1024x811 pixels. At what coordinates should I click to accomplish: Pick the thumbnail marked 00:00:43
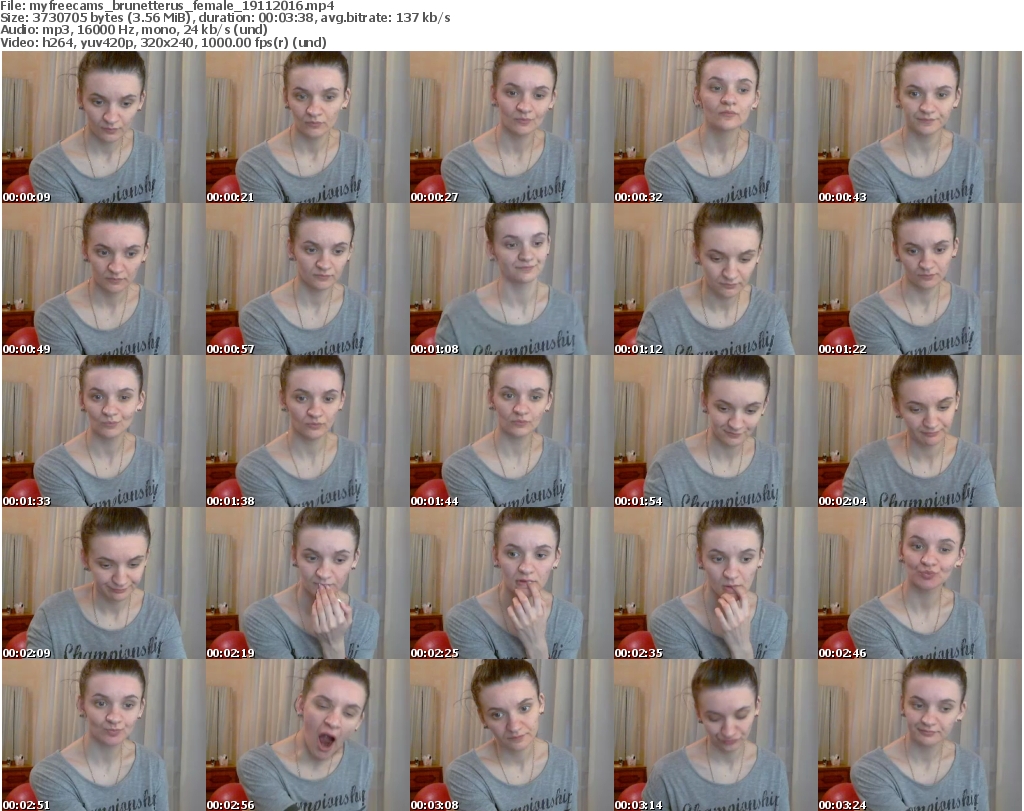pos(919,127)
